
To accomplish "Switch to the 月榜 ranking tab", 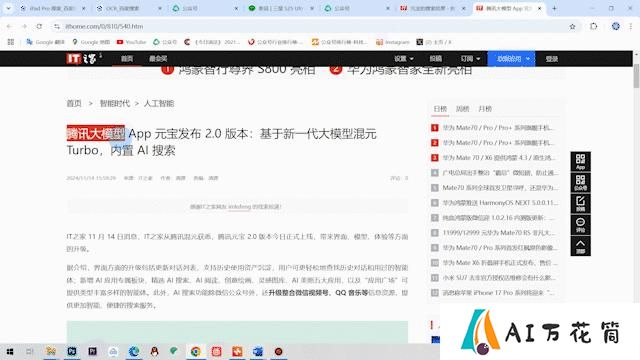I will (x=485, y=109).
